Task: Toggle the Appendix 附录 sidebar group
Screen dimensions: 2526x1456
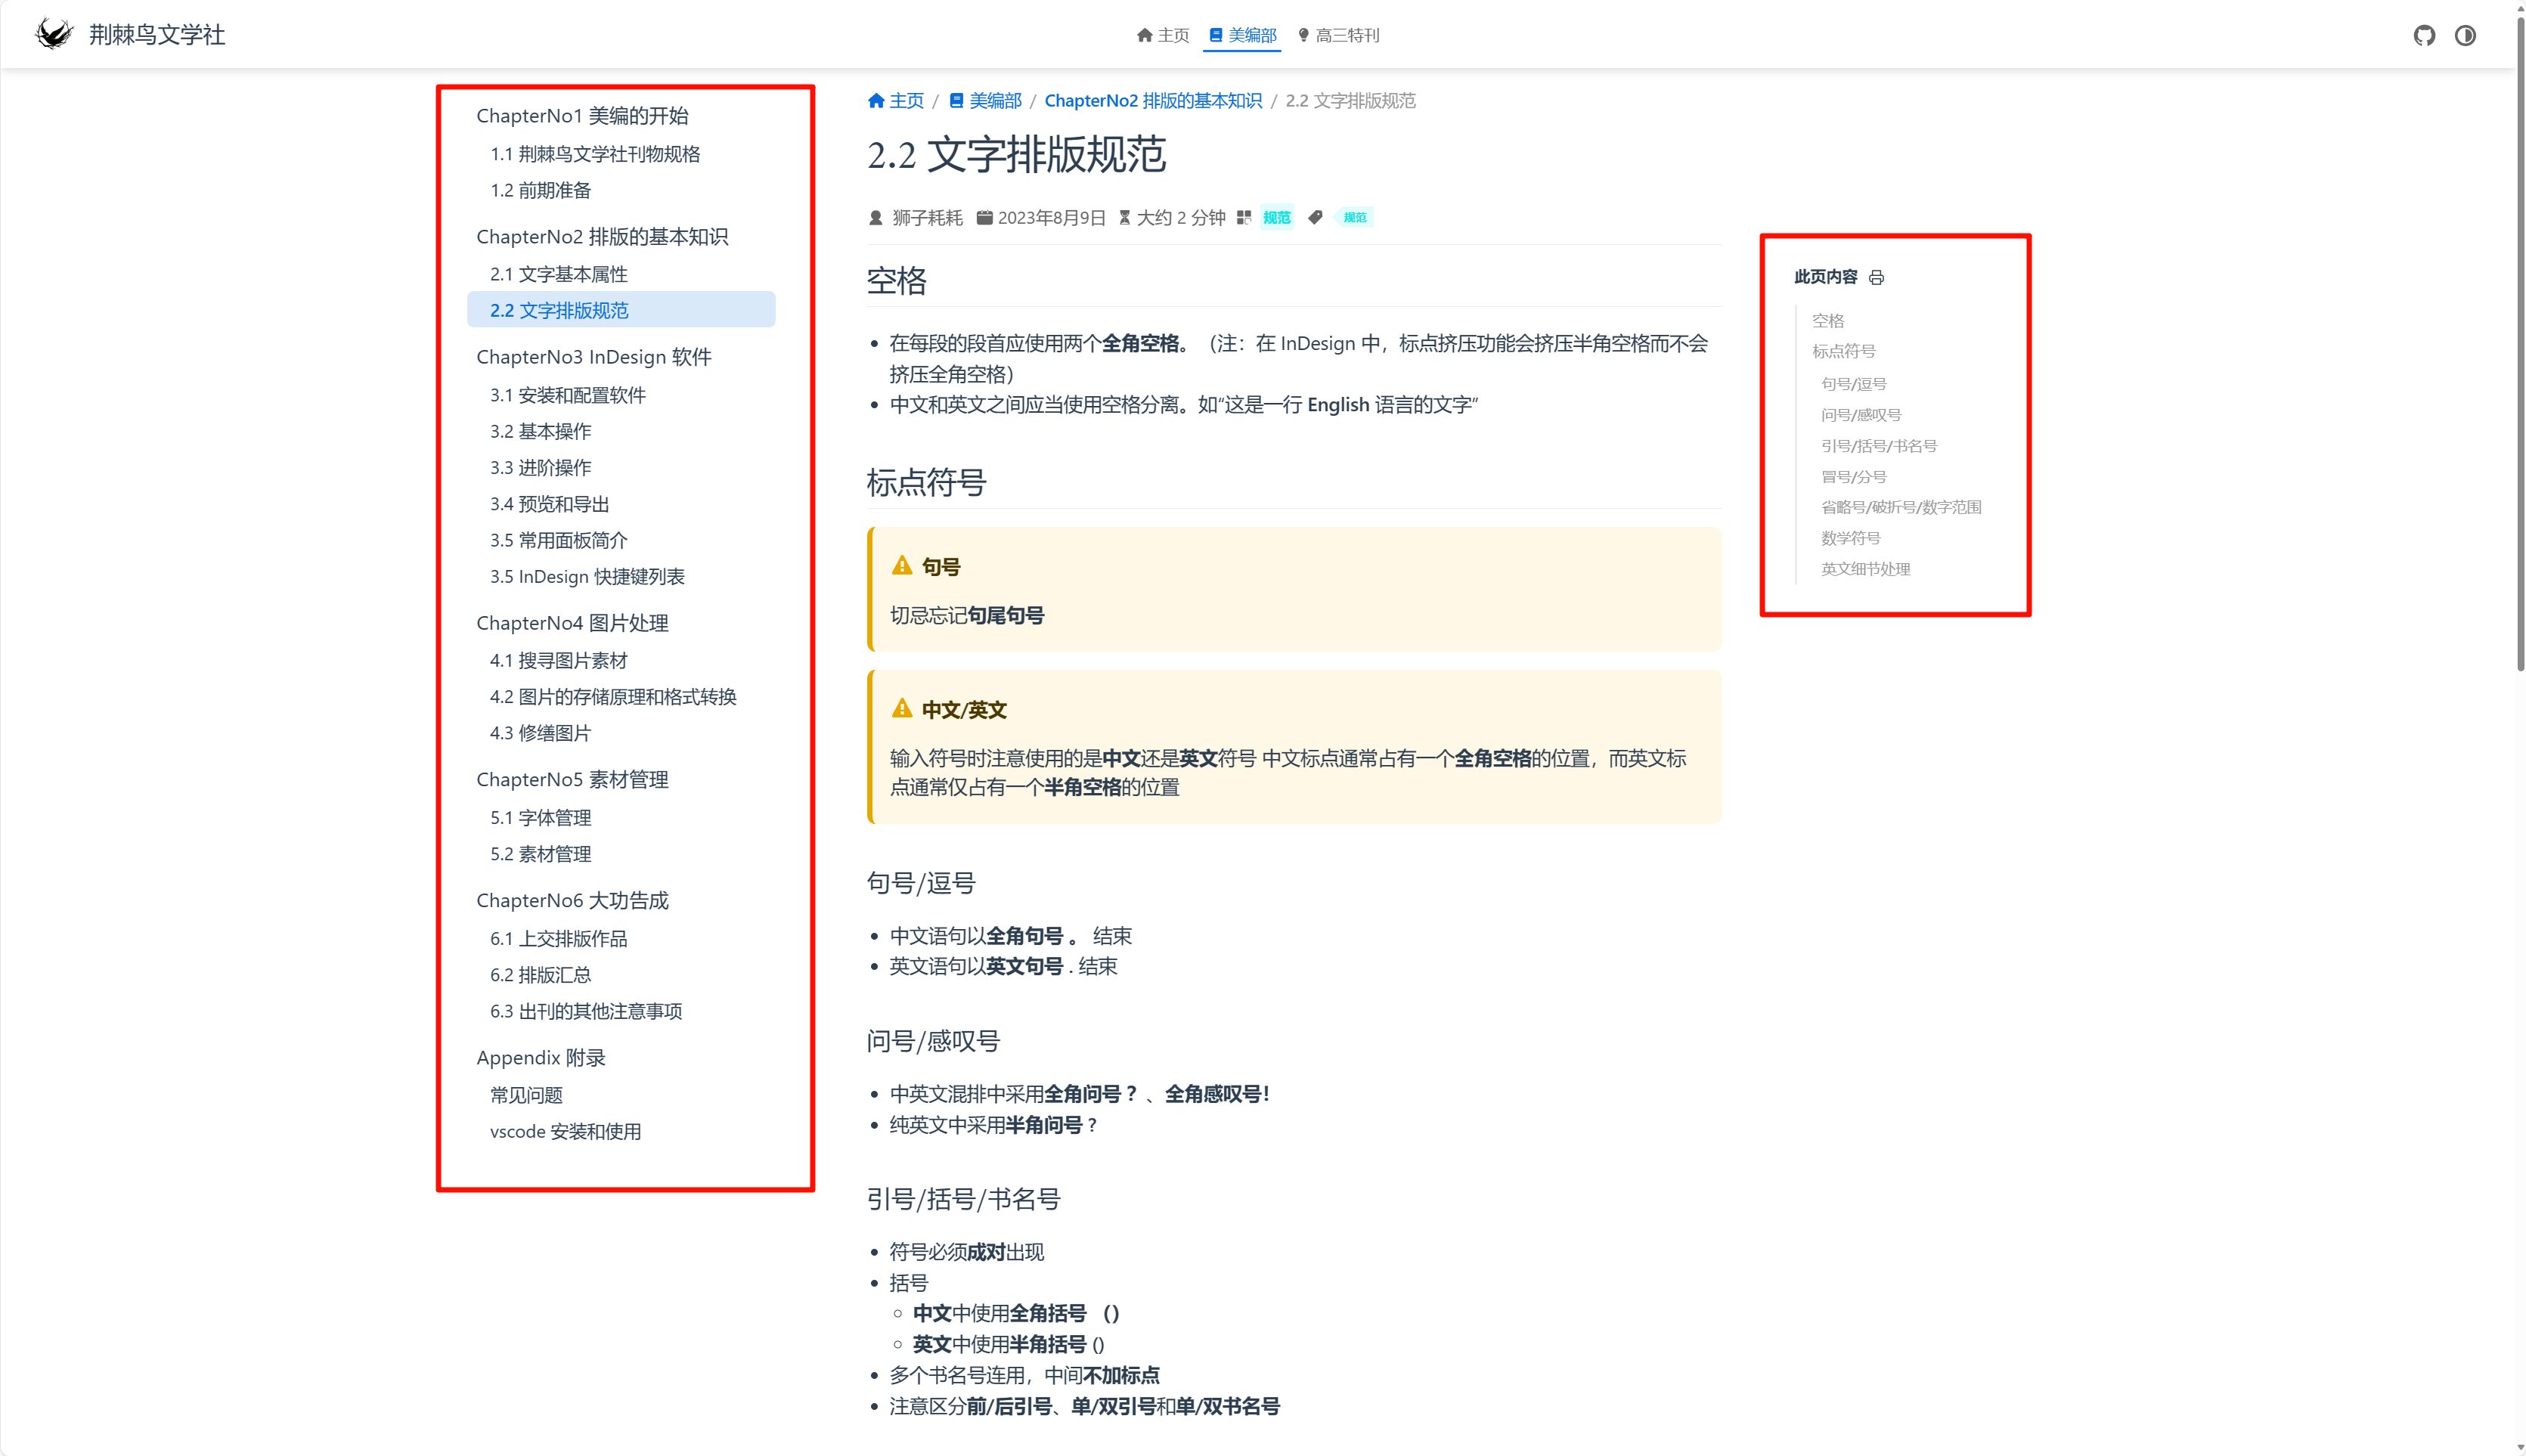Action: [541, 1058]
